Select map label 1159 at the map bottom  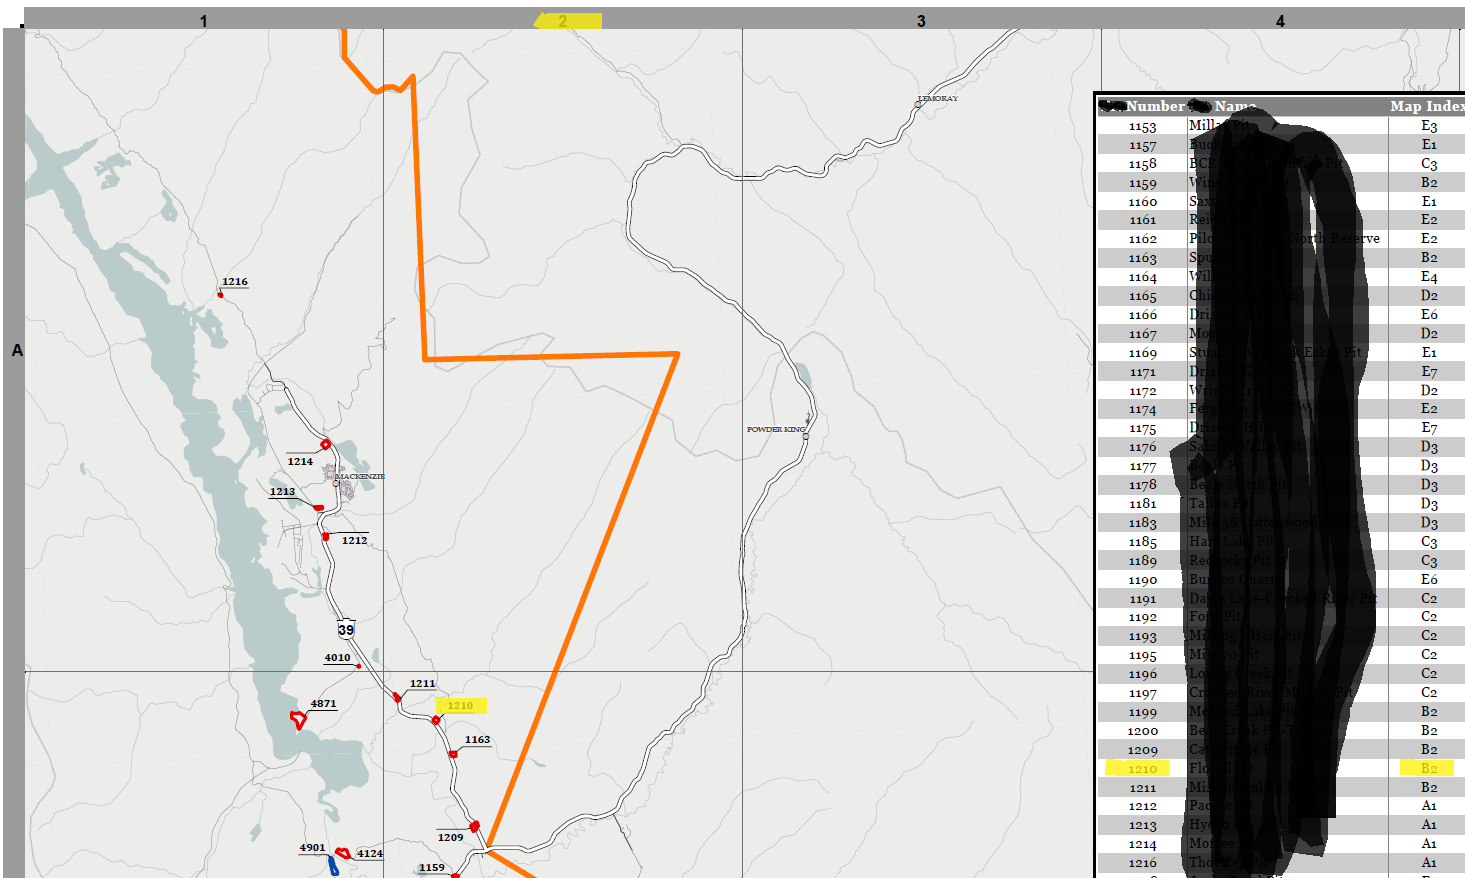(432, 867)
